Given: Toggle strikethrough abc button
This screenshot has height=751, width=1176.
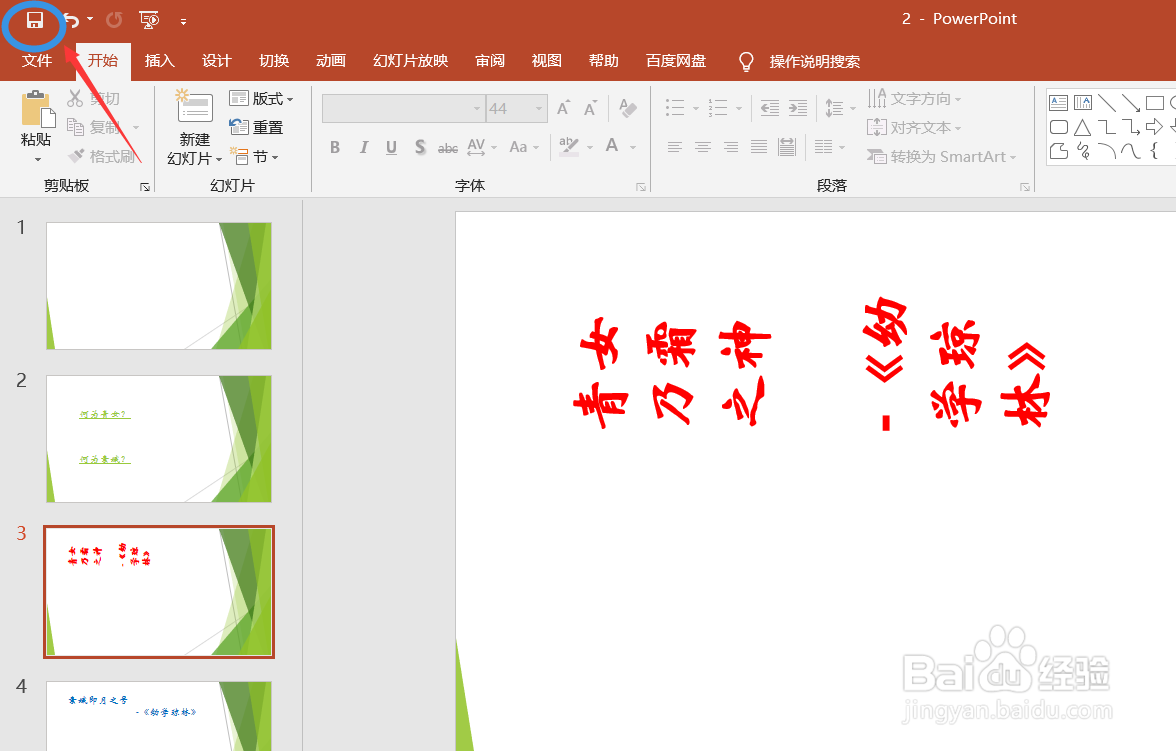Looking at the screenshot, I should 448,148.
